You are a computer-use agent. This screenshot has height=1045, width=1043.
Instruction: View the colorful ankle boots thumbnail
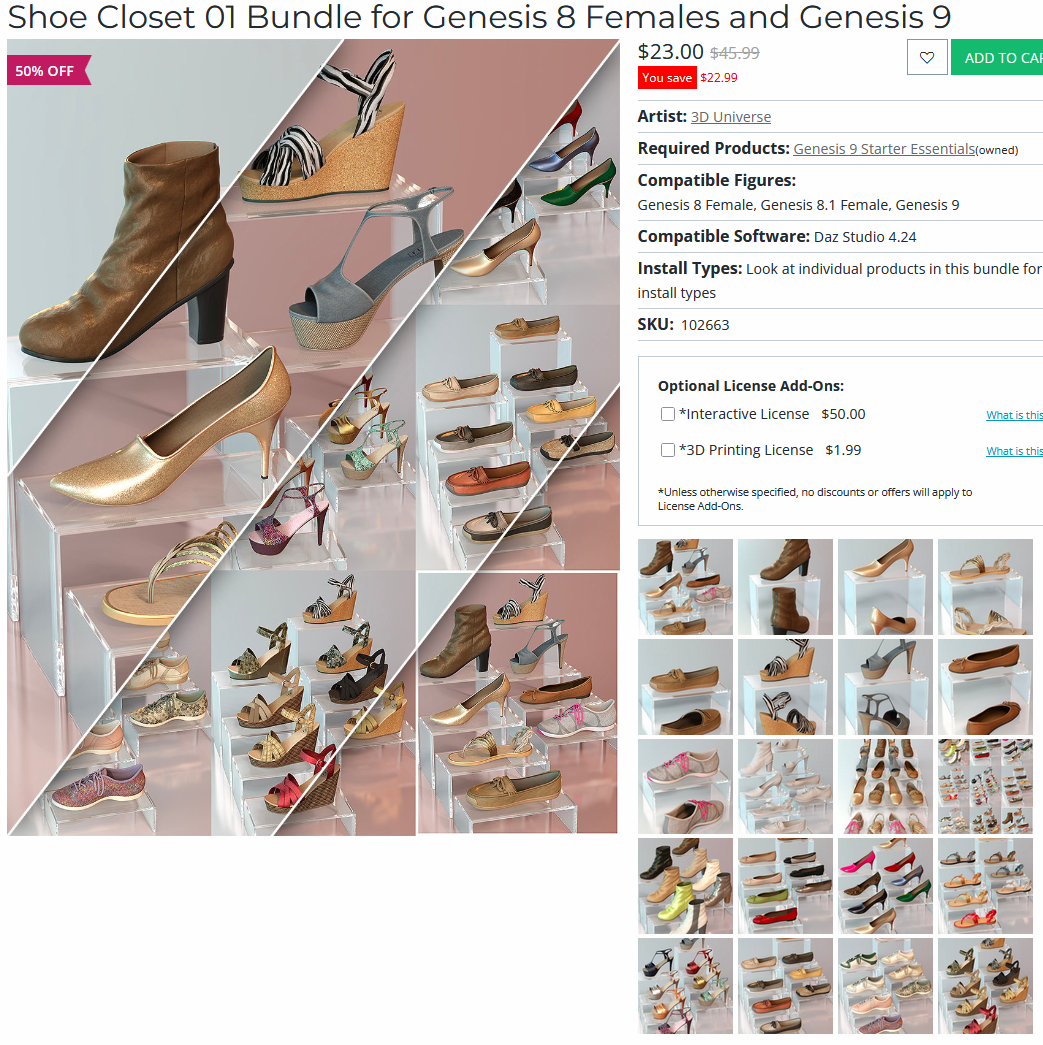685,886
